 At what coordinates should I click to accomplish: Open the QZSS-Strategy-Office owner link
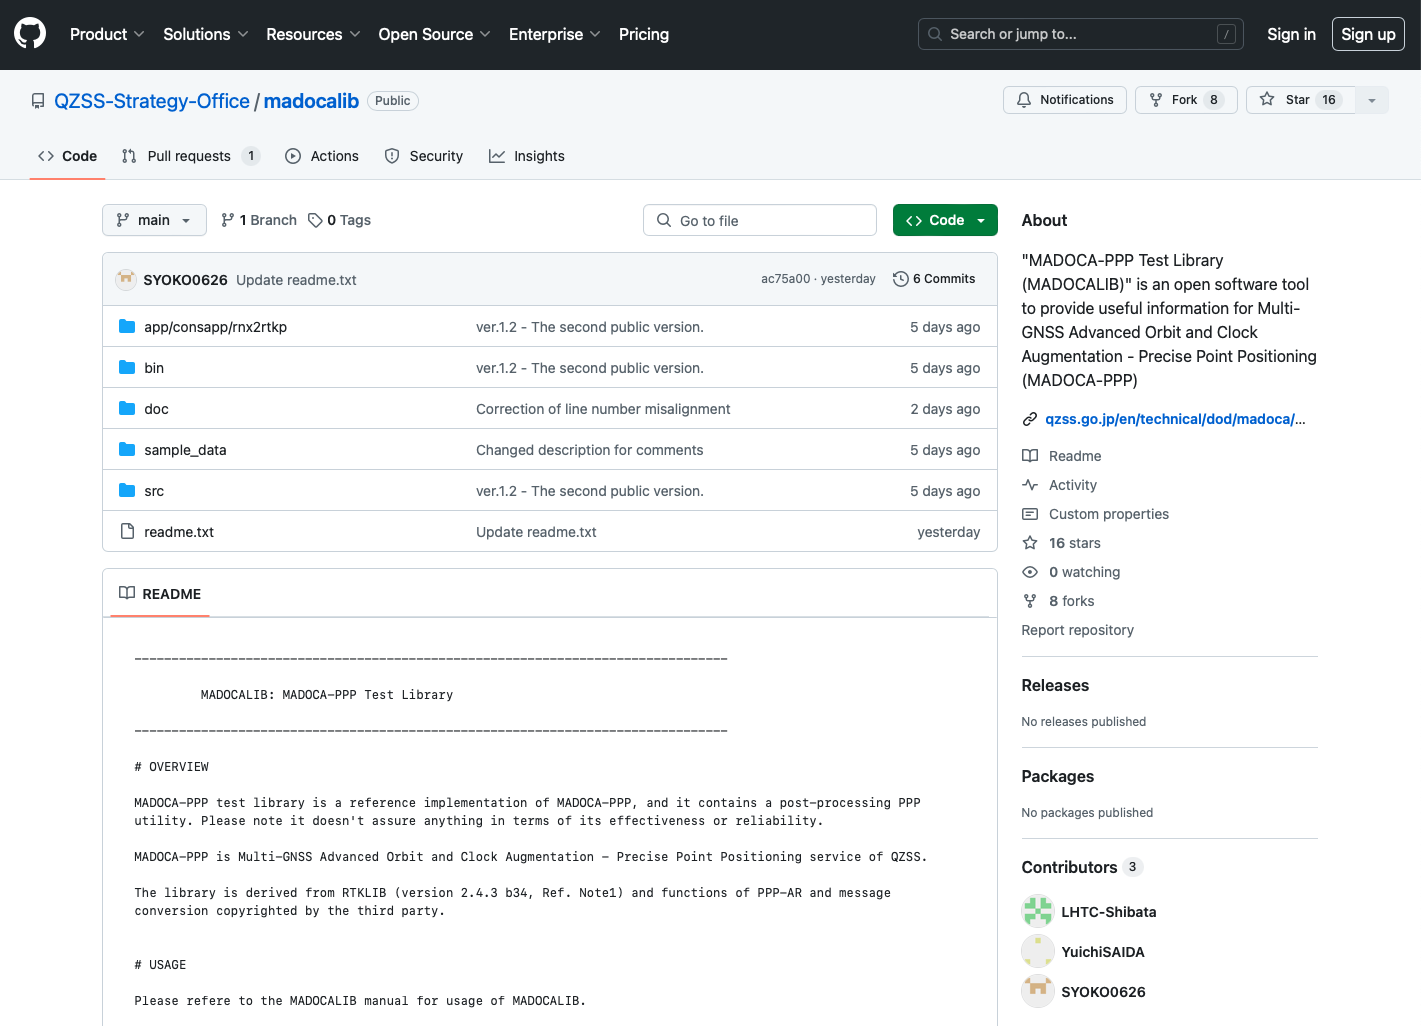[x=152, y=101]
